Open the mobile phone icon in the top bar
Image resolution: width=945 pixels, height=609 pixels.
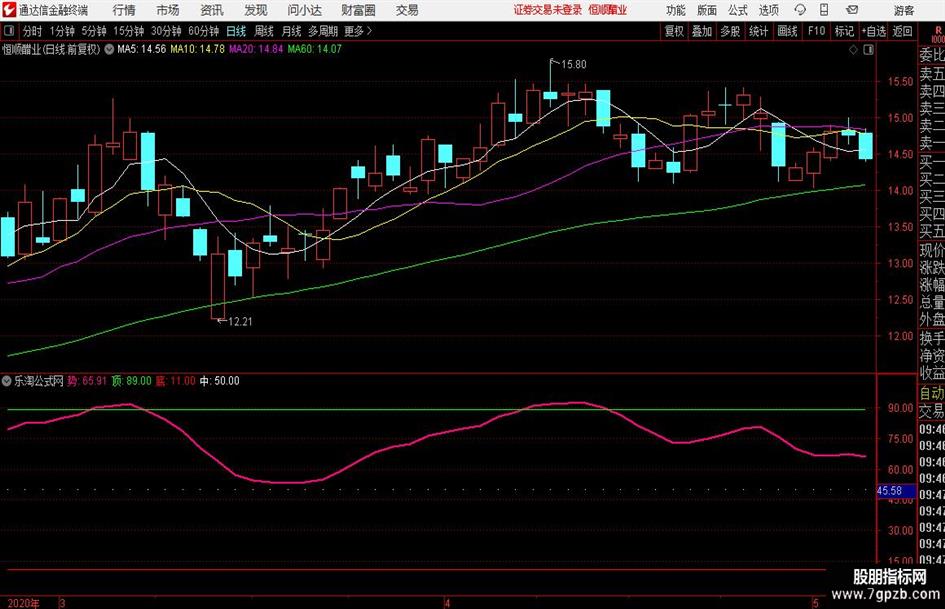tap(824, 10)
